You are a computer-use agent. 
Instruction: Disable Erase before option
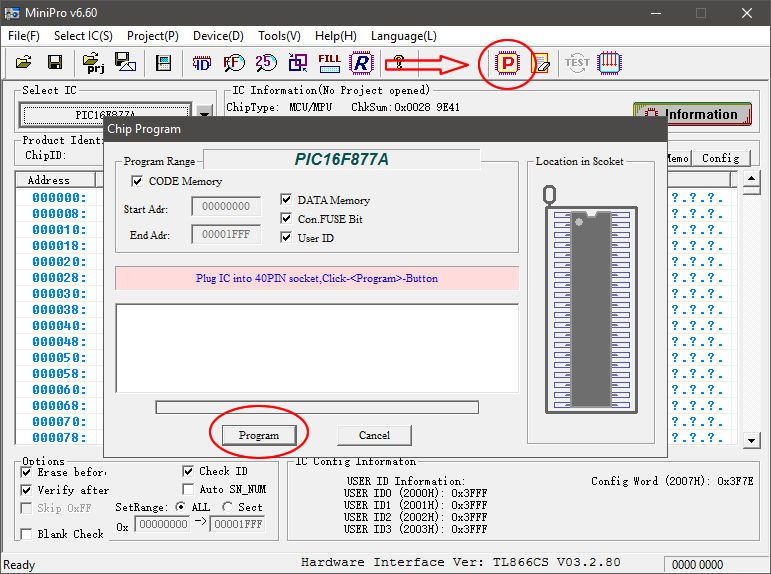tap(27, 472)
